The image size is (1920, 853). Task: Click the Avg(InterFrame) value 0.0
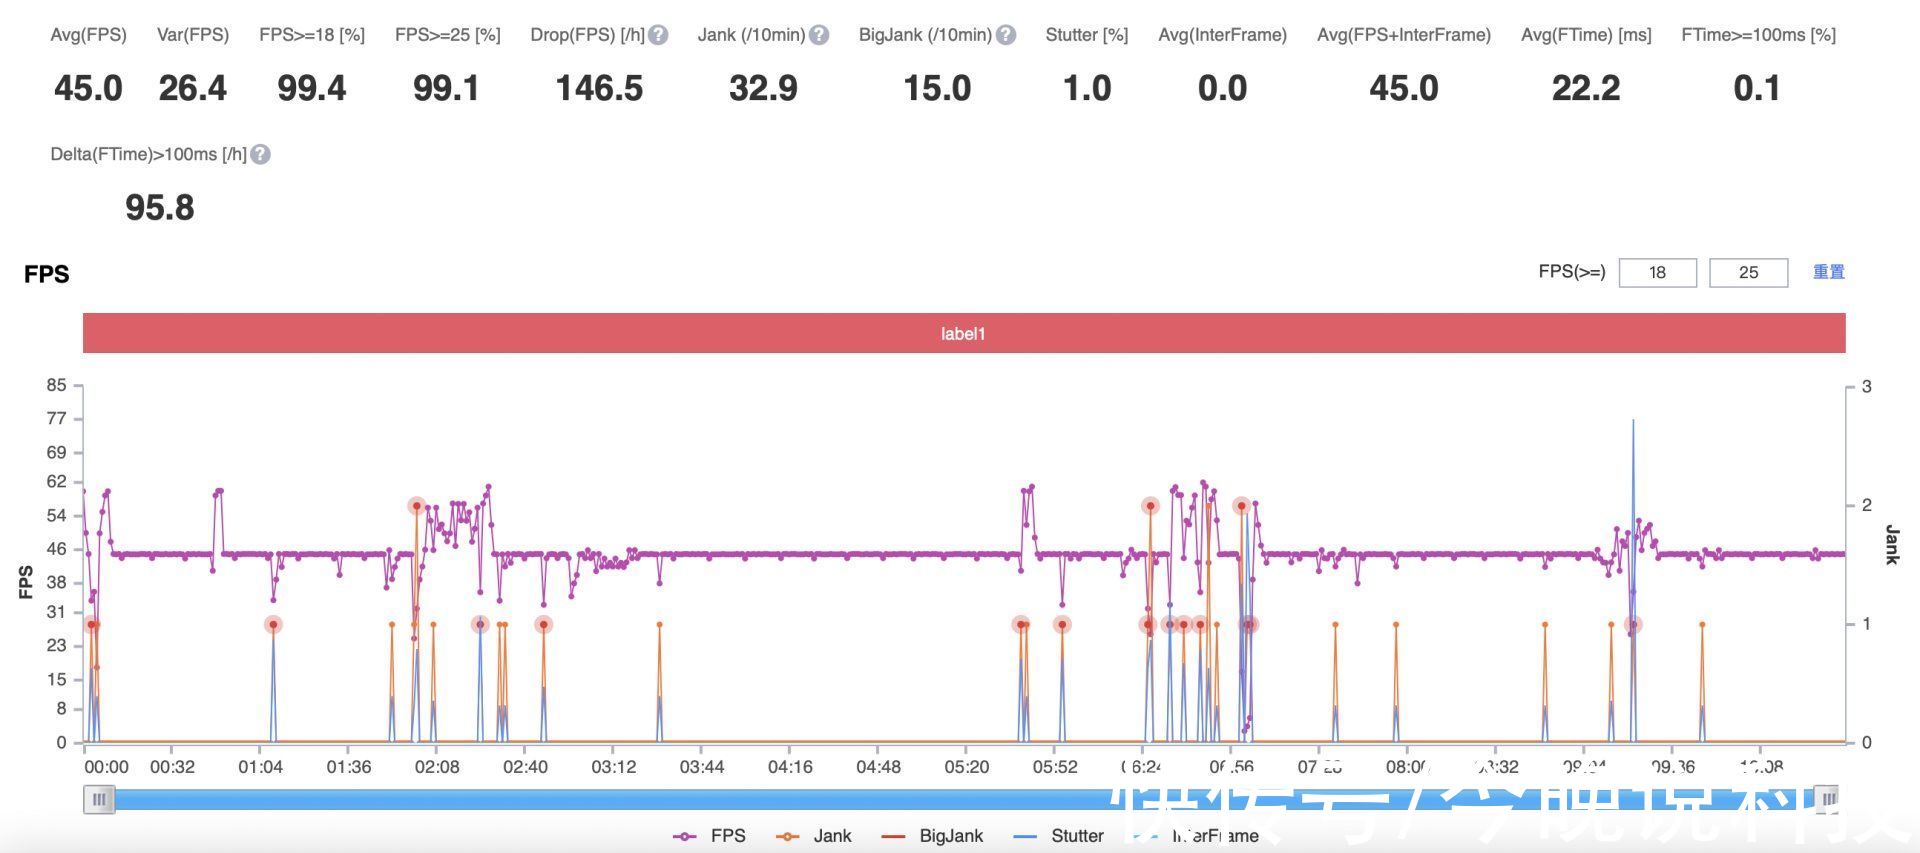(x=1222, y=88)
